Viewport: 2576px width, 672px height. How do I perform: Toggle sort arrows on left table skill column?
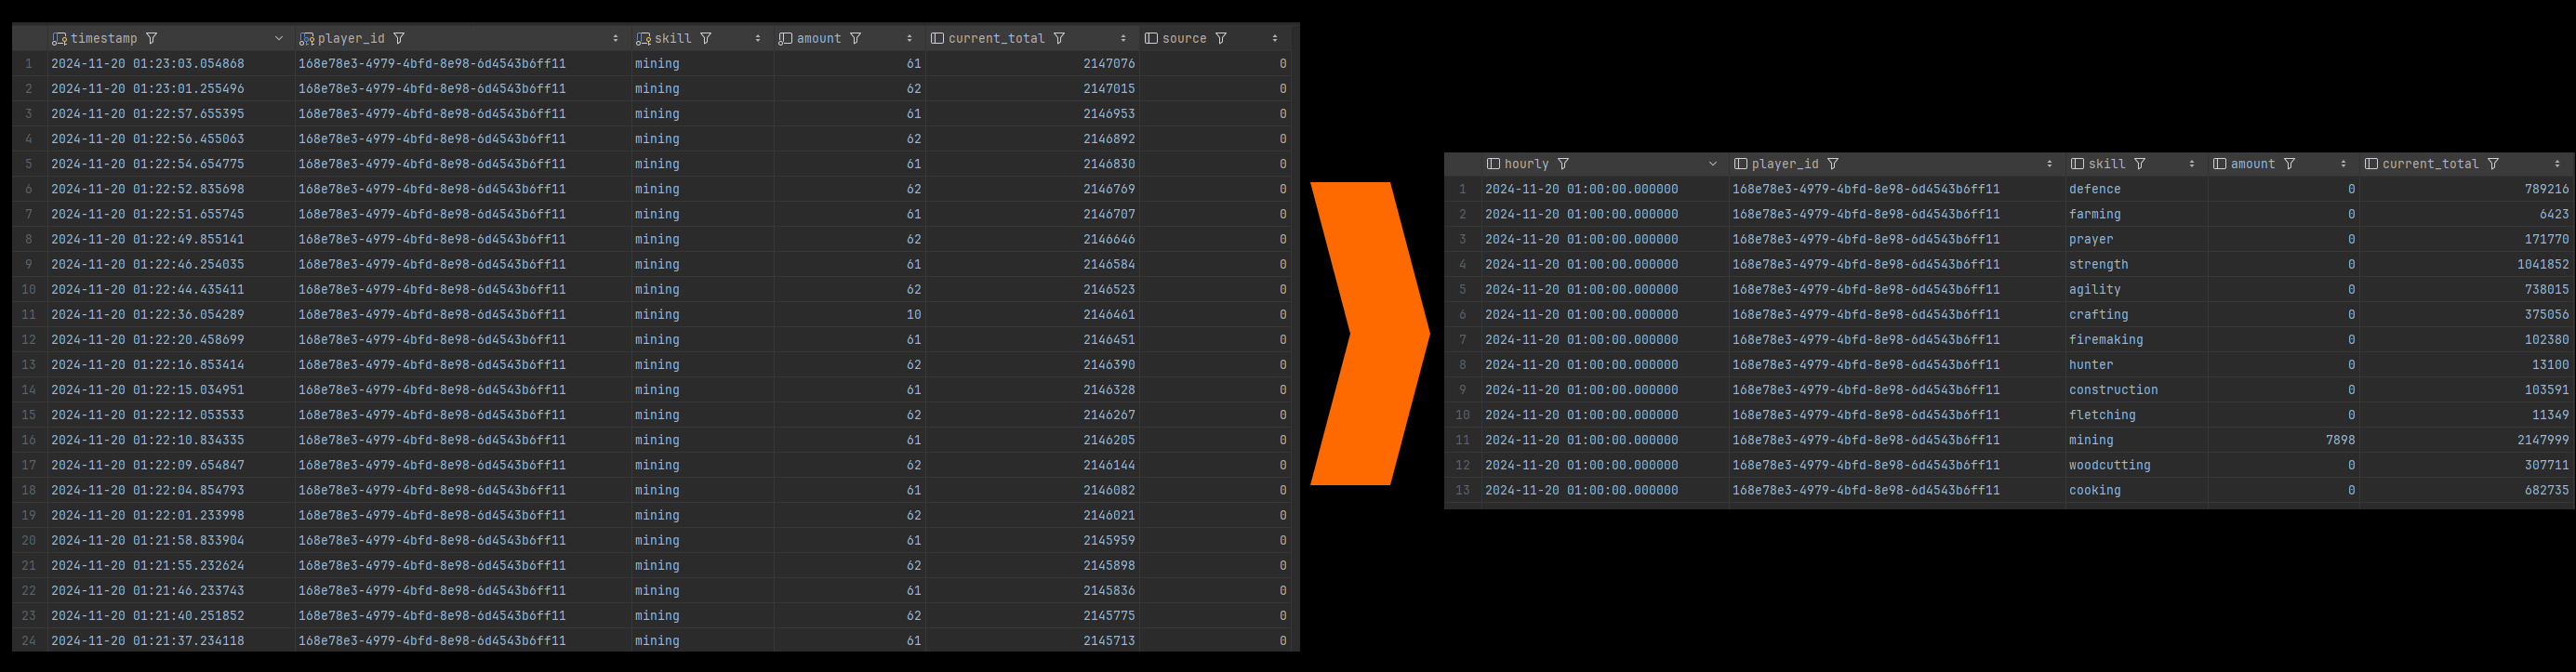point(757,39)
